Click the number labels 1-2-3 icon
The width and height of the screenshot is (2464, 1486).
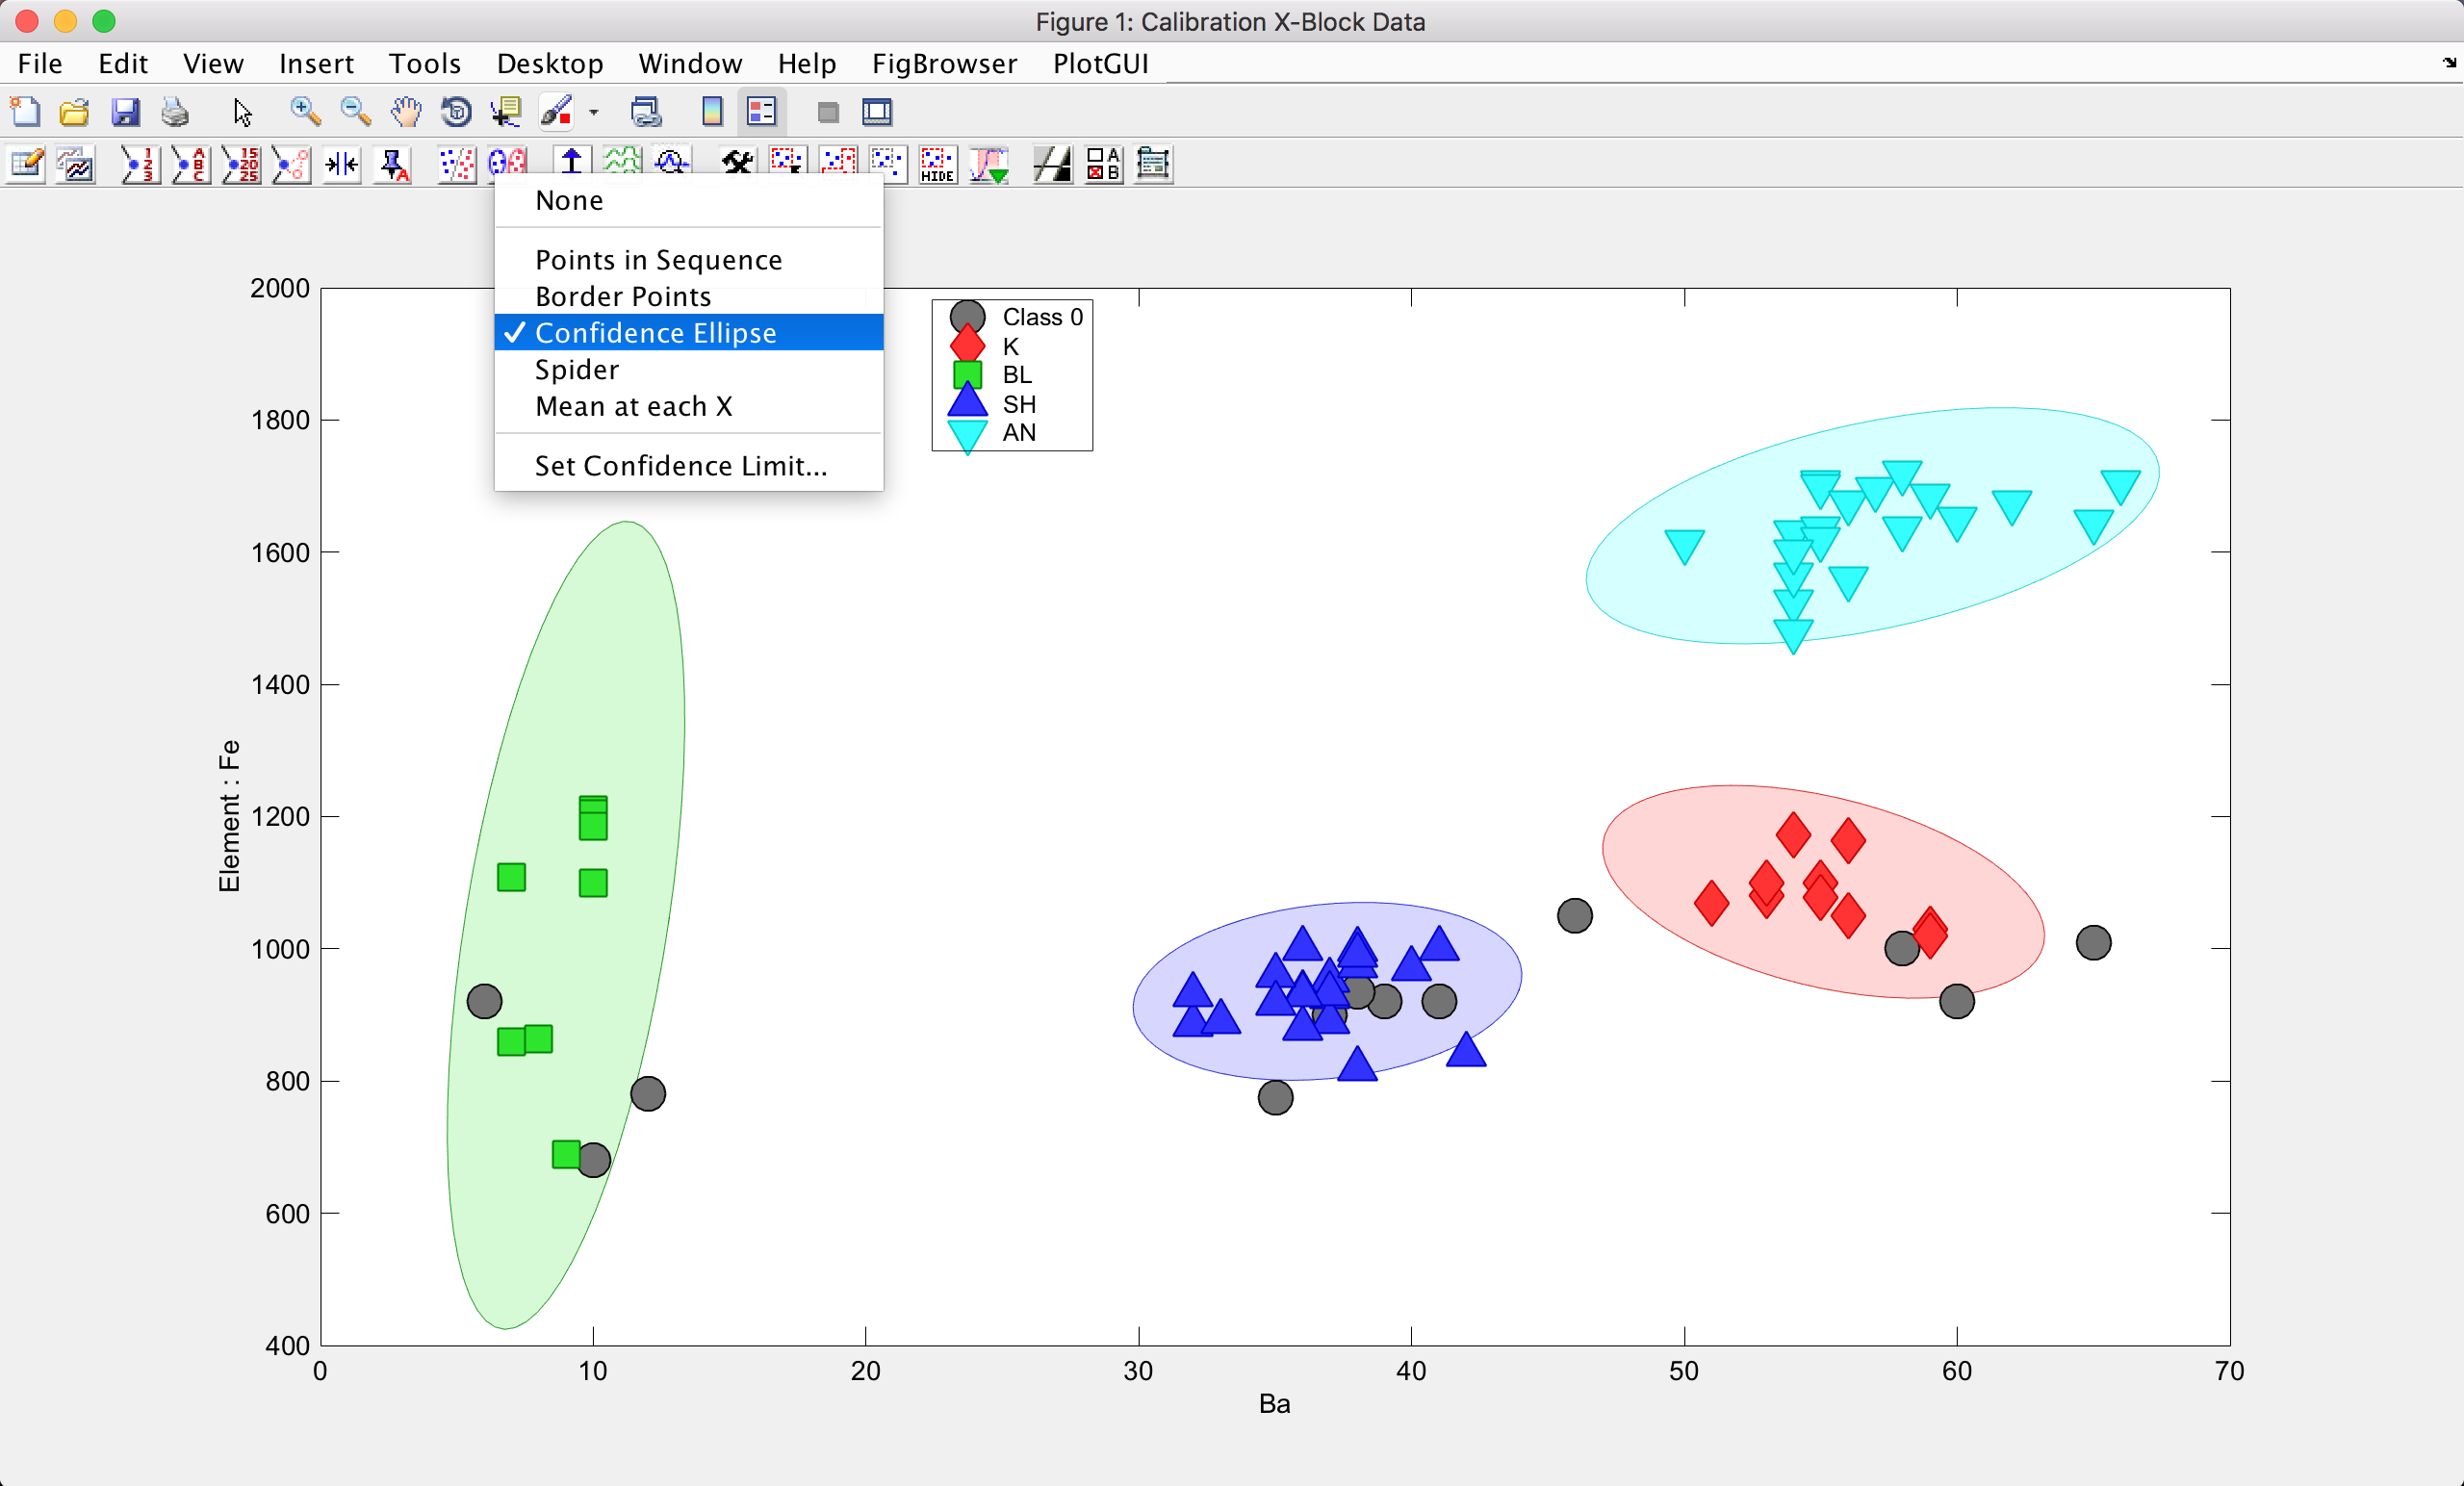click(140, 164)
